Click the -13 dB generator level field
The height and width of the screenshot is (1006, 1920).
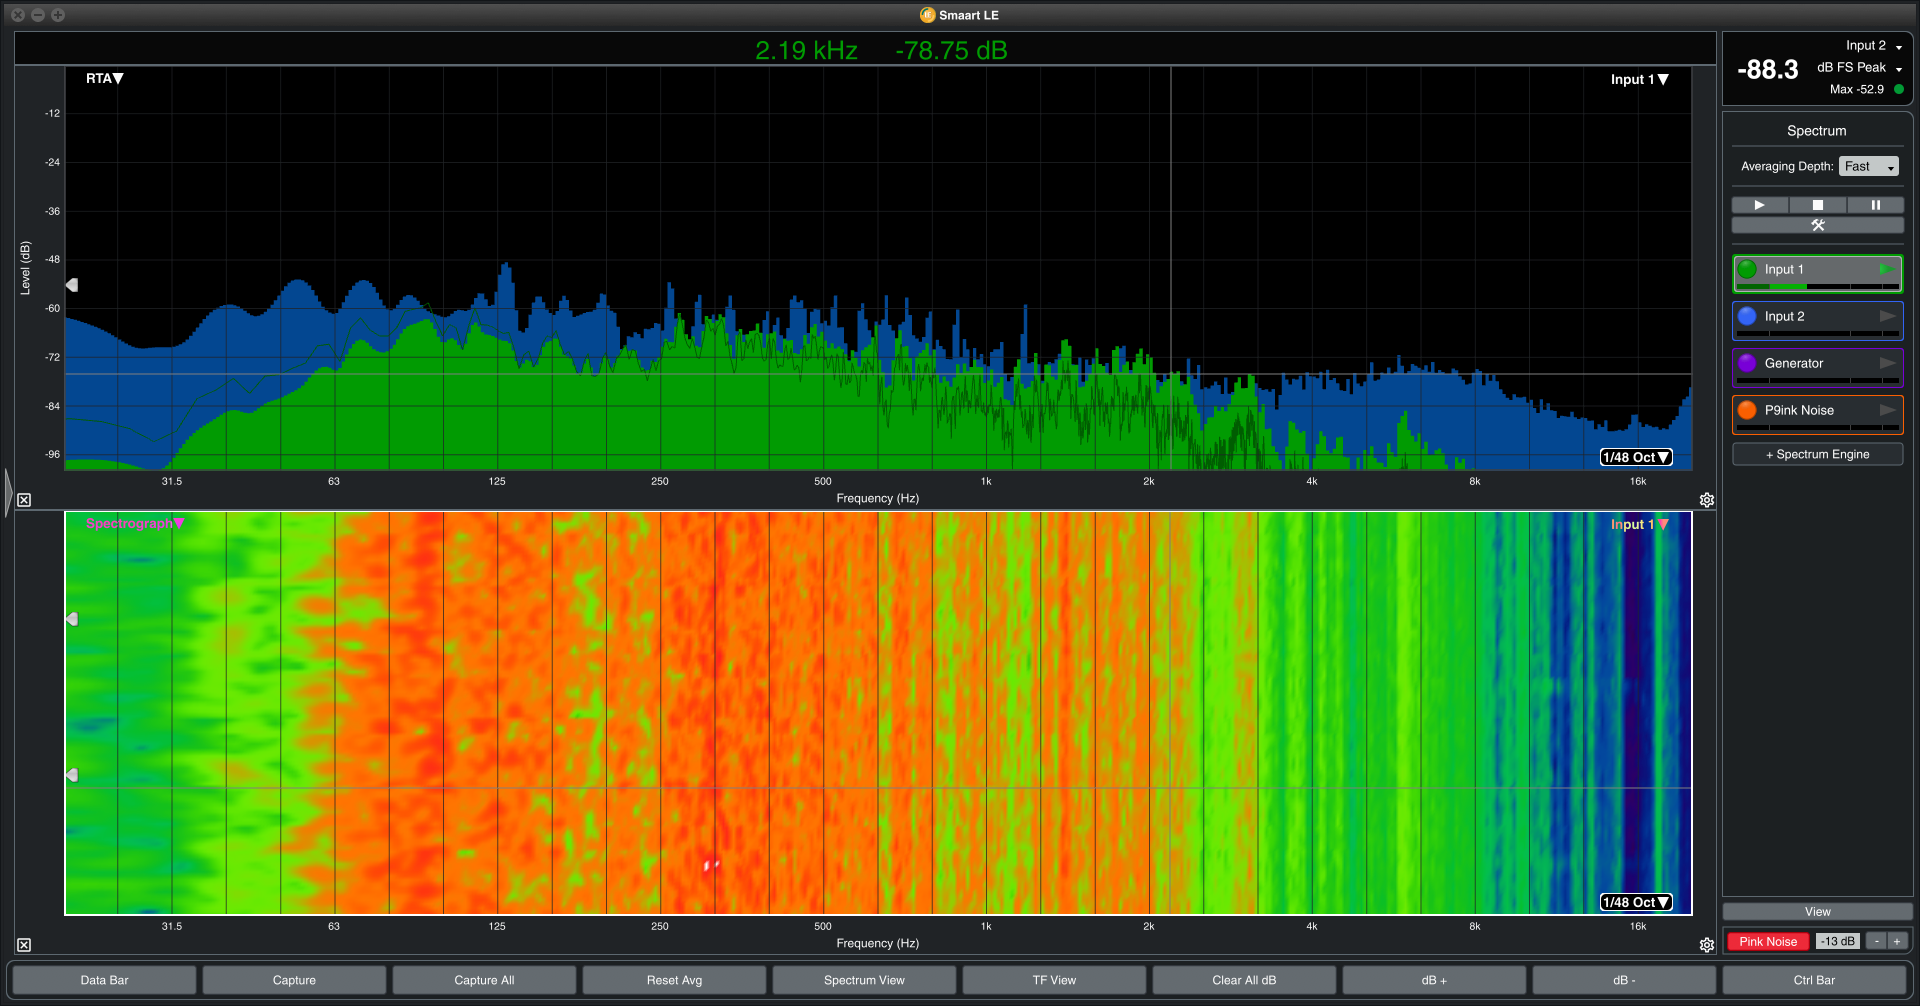coord(1838,942)
